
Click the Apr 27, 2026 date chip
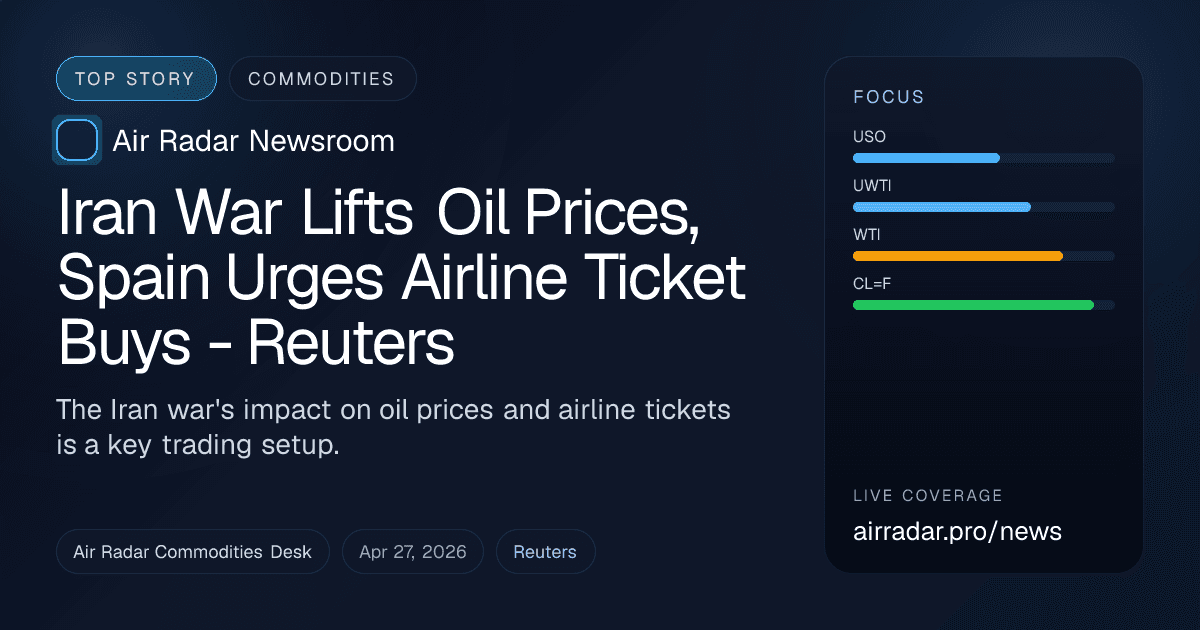413,552
